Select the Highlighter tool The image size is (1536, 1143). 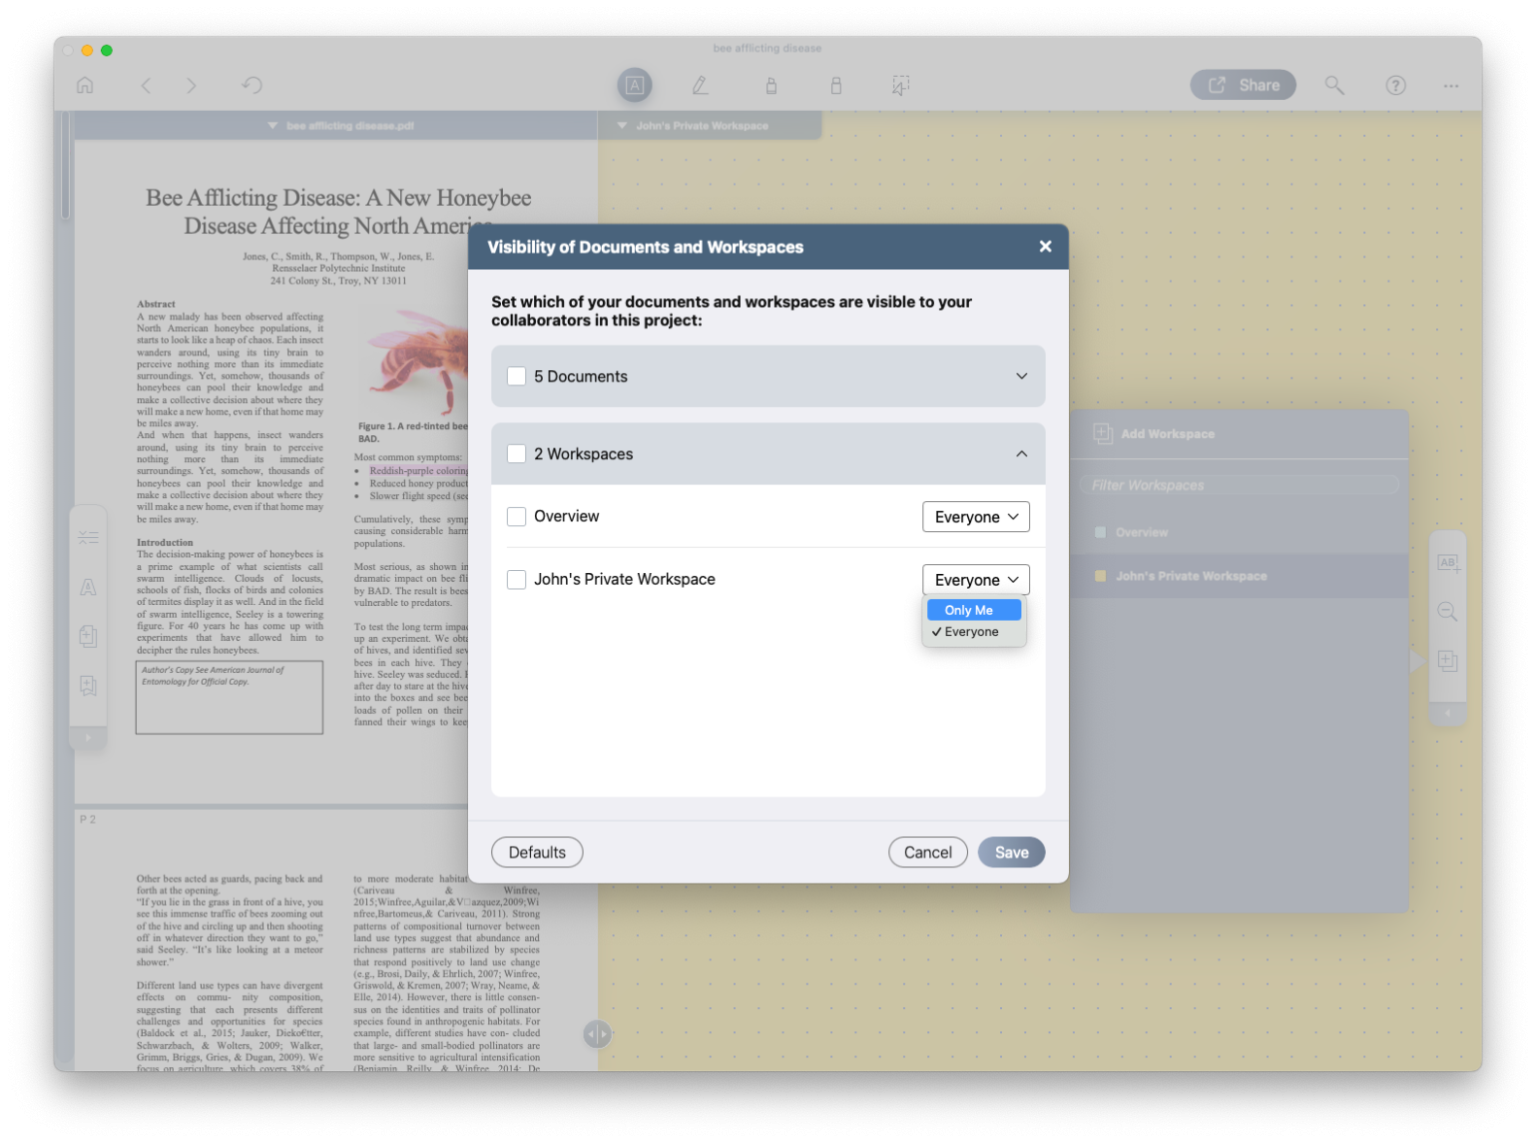(771, 85)
